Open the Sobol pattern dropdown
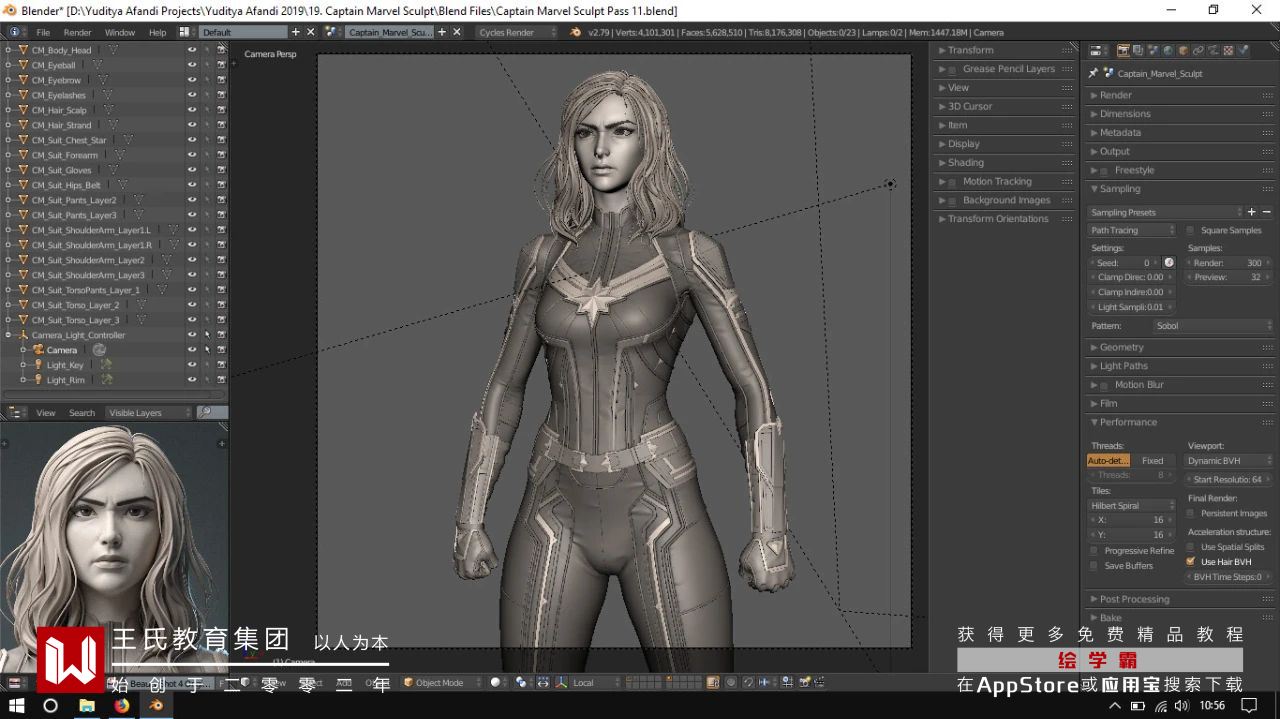The height and width of the screenshot is (719, 1280). click(1213, 326)
